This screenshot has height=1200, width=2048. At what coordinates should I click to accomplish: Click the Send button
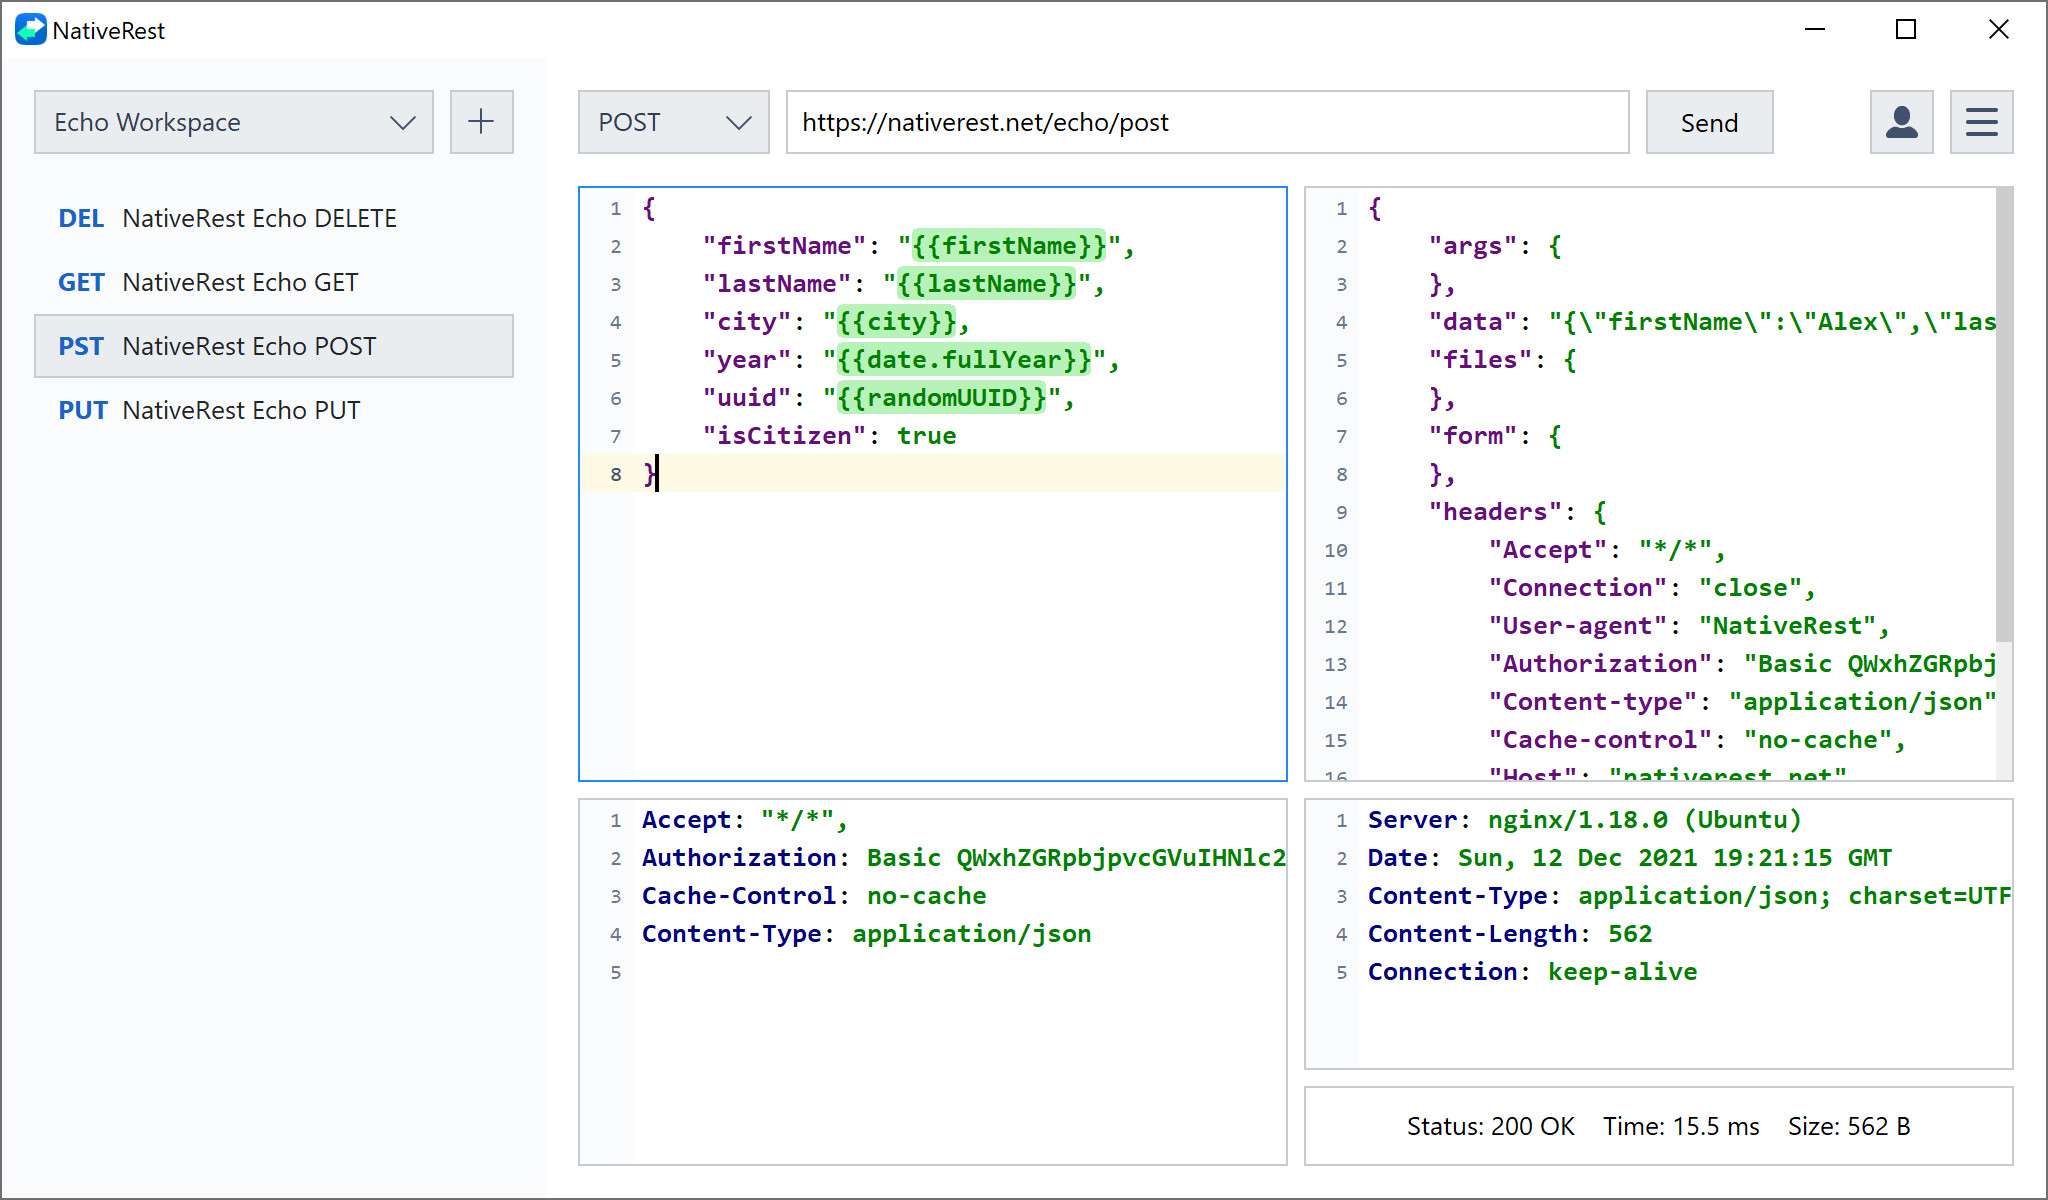1709,122
